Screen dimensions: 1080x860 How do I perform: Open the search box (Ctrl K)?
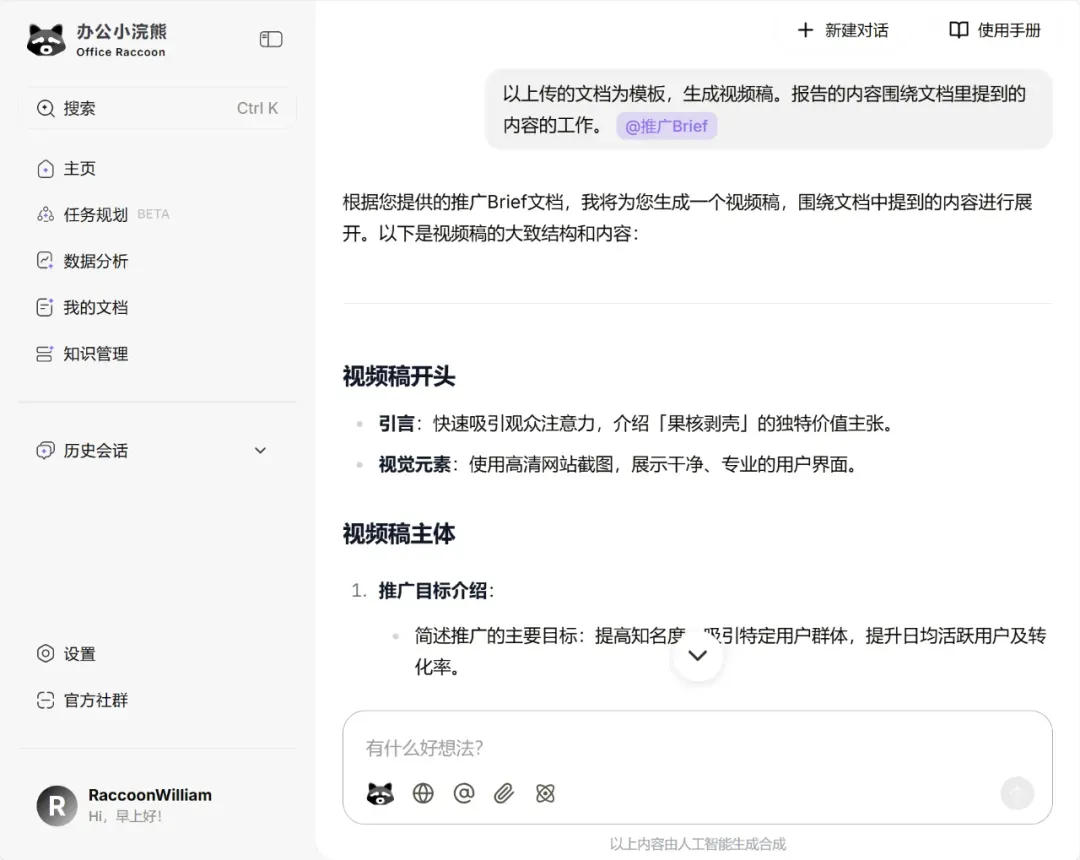158,108
